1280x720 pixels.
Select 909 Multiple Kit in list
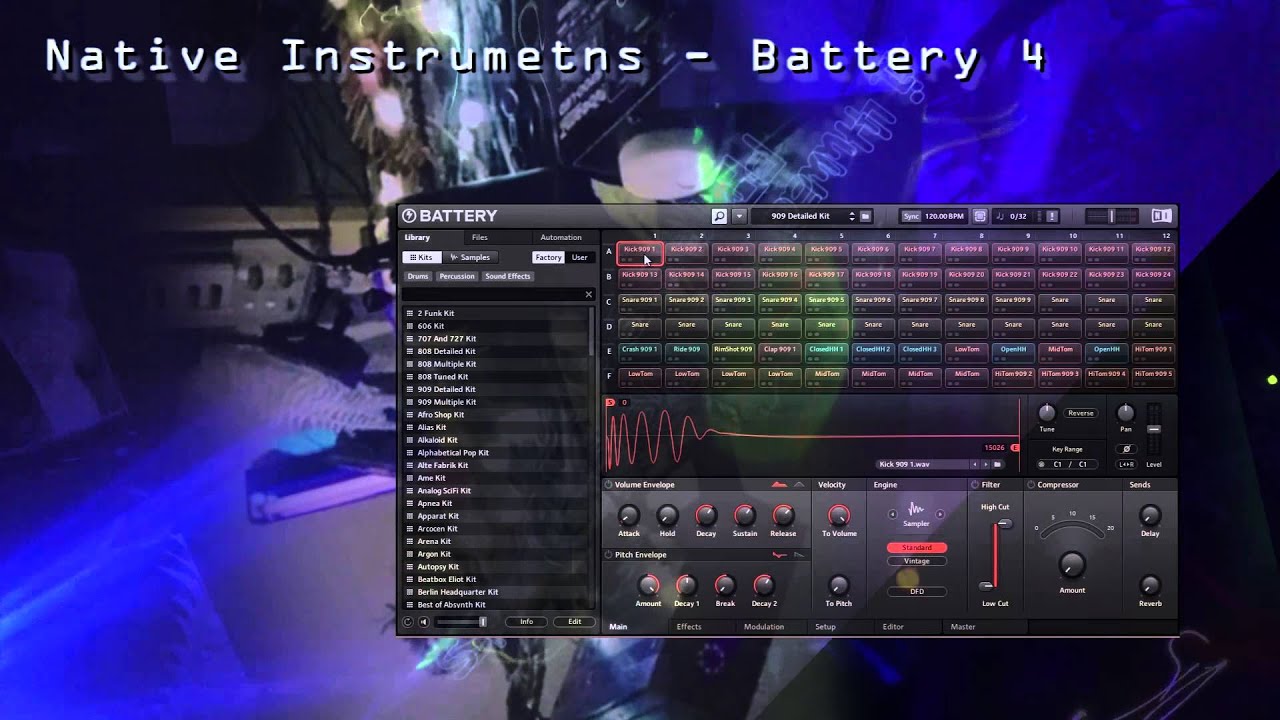(496, 402)
